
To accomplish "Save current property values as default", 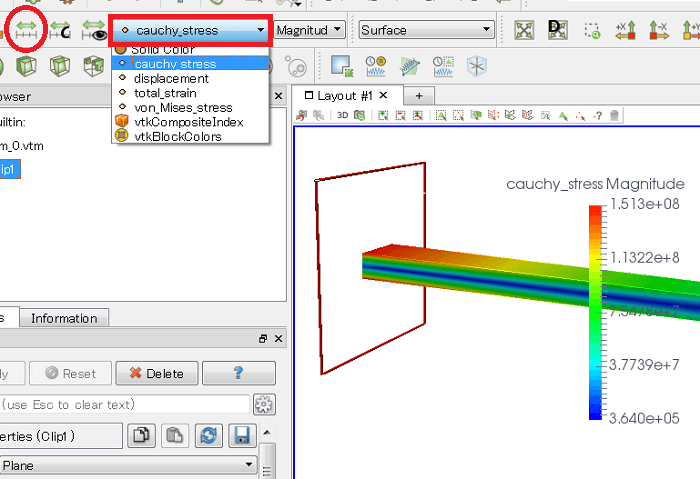I will tap(240, 435).
